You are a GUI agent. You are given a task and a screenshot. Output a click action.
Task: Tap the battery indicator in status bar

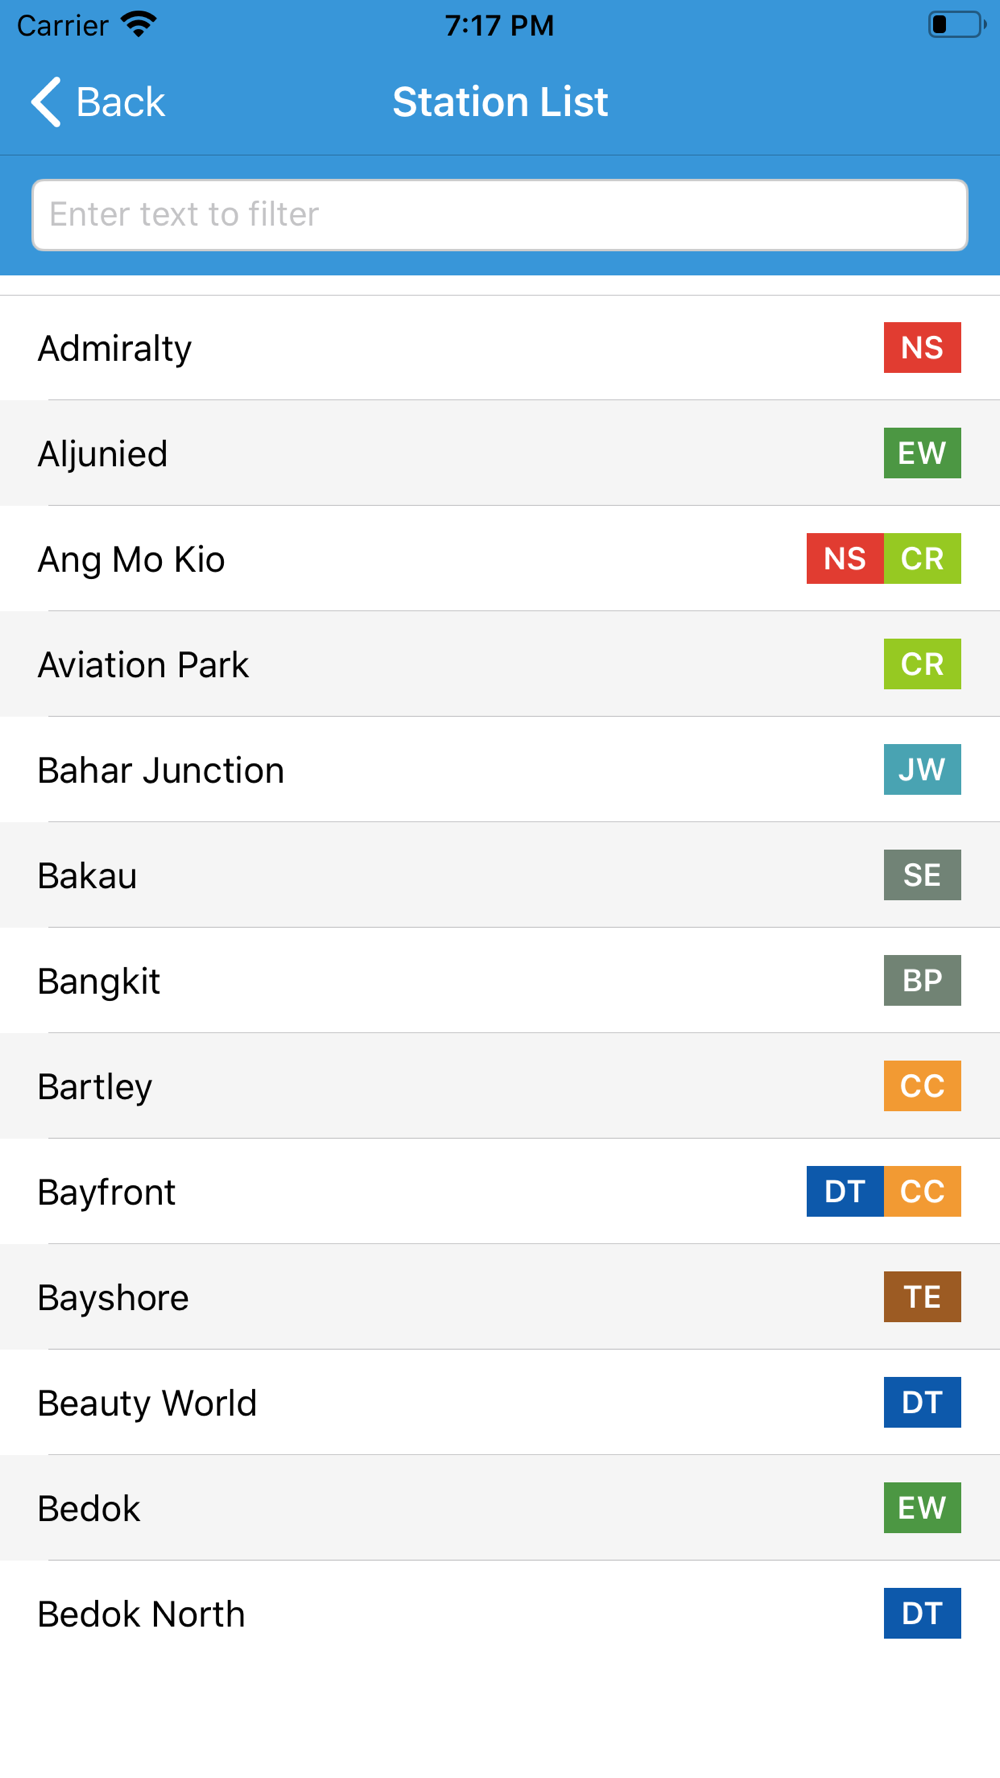point(957,24)
